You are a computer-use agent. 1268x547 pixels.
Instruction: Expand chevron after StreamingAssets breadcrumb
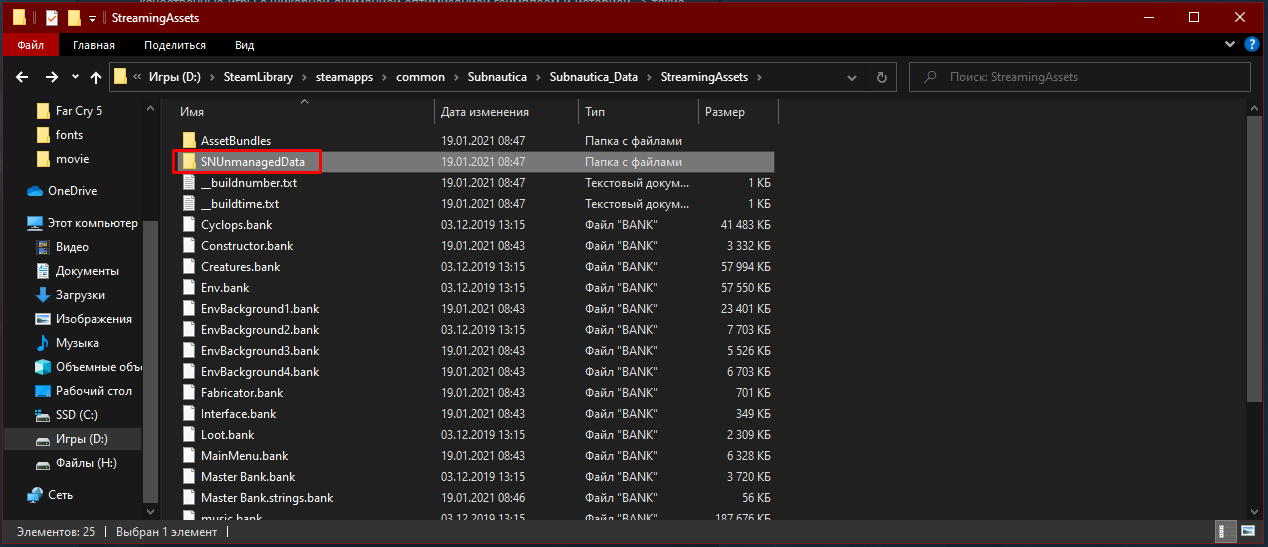(759, 77)
